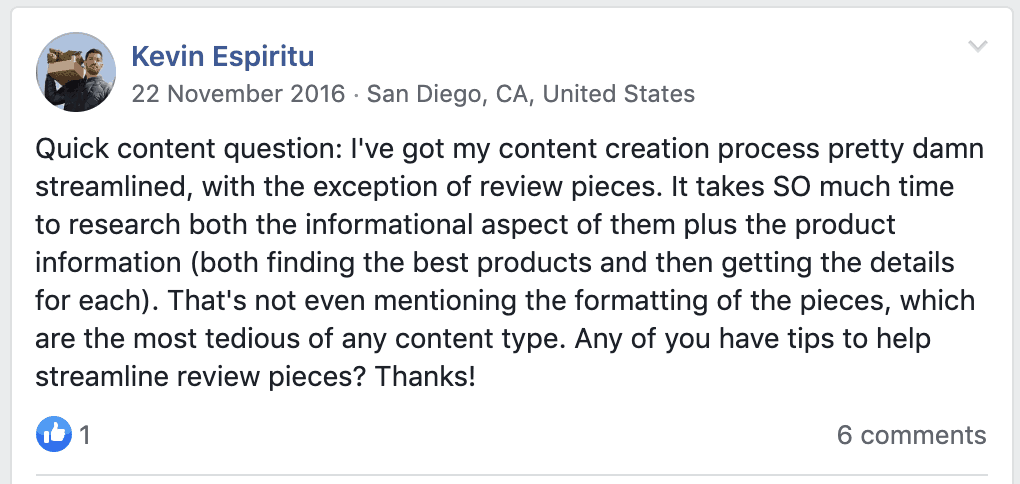This screenshot has height=484, width=1020.
Task: Open Kevin Espiritu's profile picture
Action: [x=75, y=70]
